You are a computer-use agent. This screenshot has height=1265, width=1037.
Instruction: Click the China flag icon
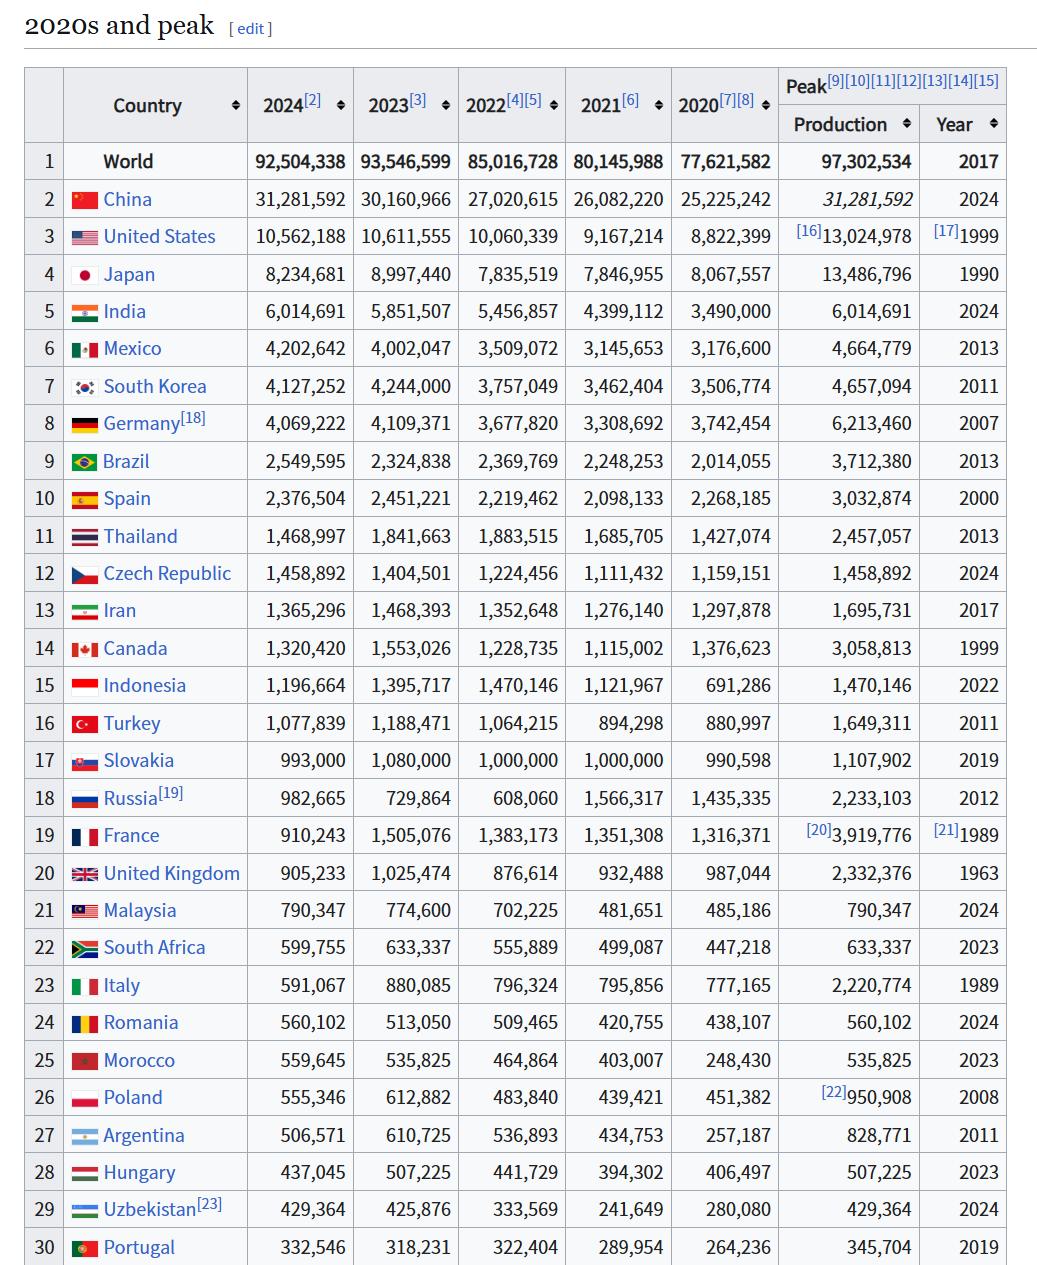click(85, 200)
